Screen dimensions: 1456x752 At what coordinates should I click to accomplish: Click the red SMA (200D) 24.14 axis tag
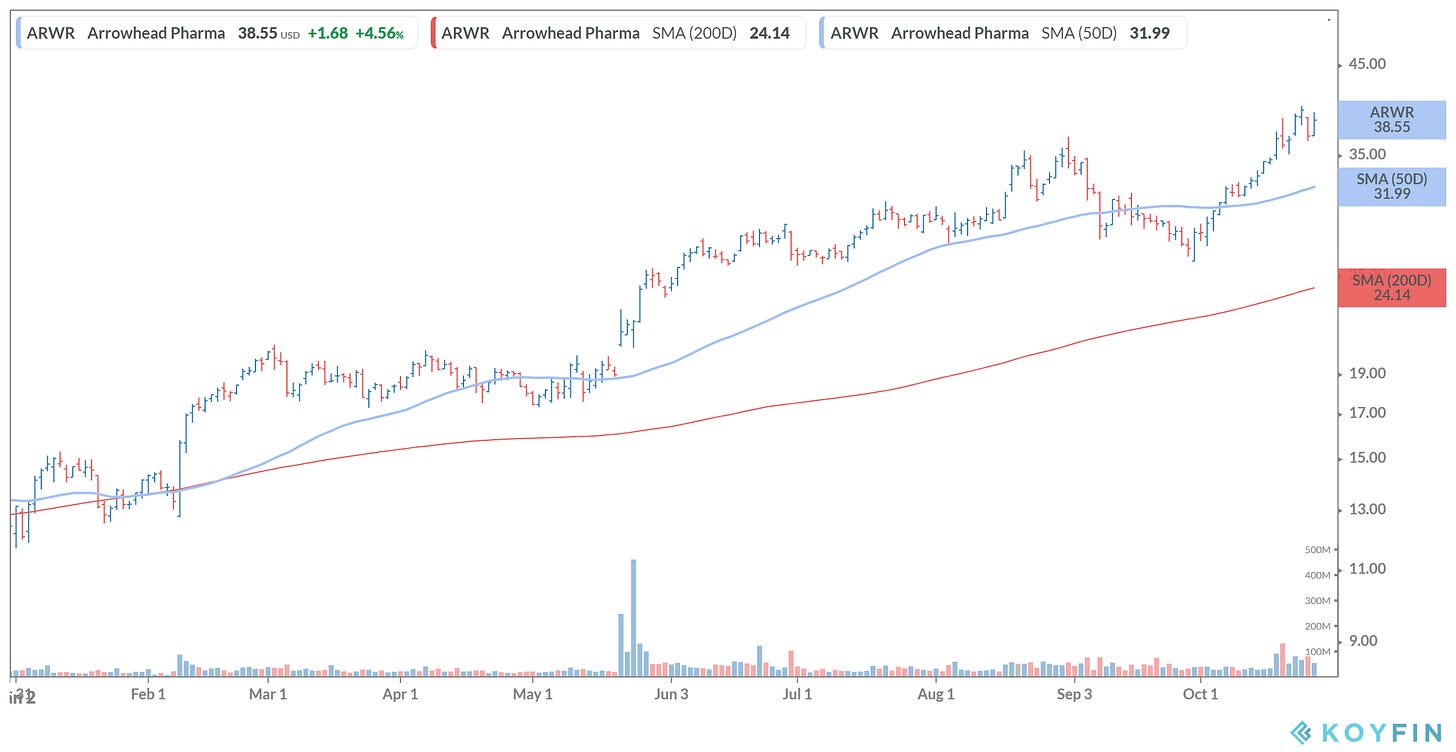pos(1391,287)
